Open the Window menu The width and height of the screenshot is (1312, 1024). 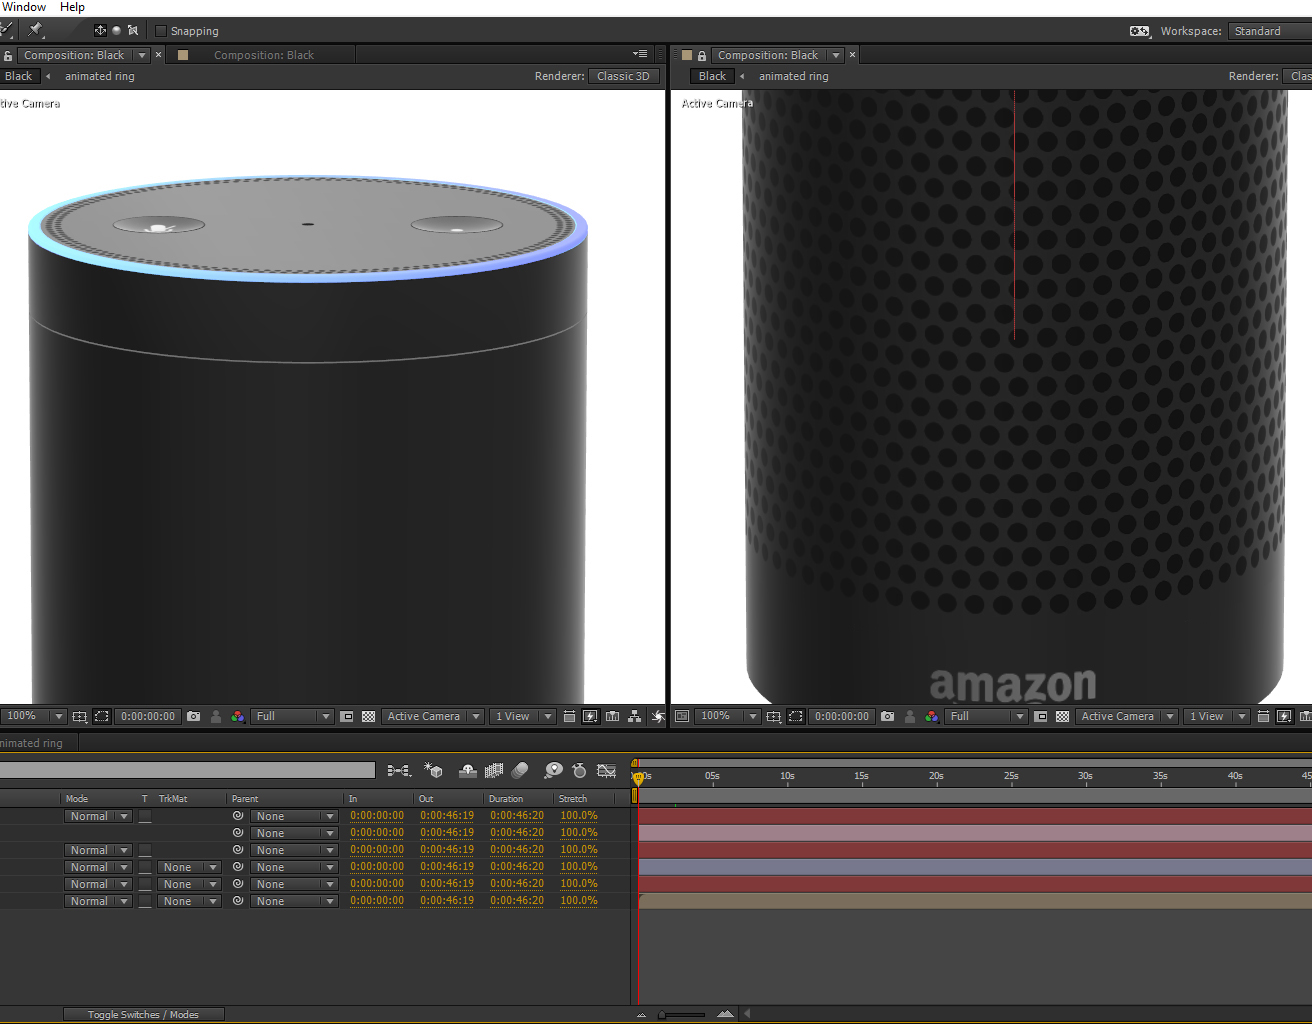tap(24, 7)
